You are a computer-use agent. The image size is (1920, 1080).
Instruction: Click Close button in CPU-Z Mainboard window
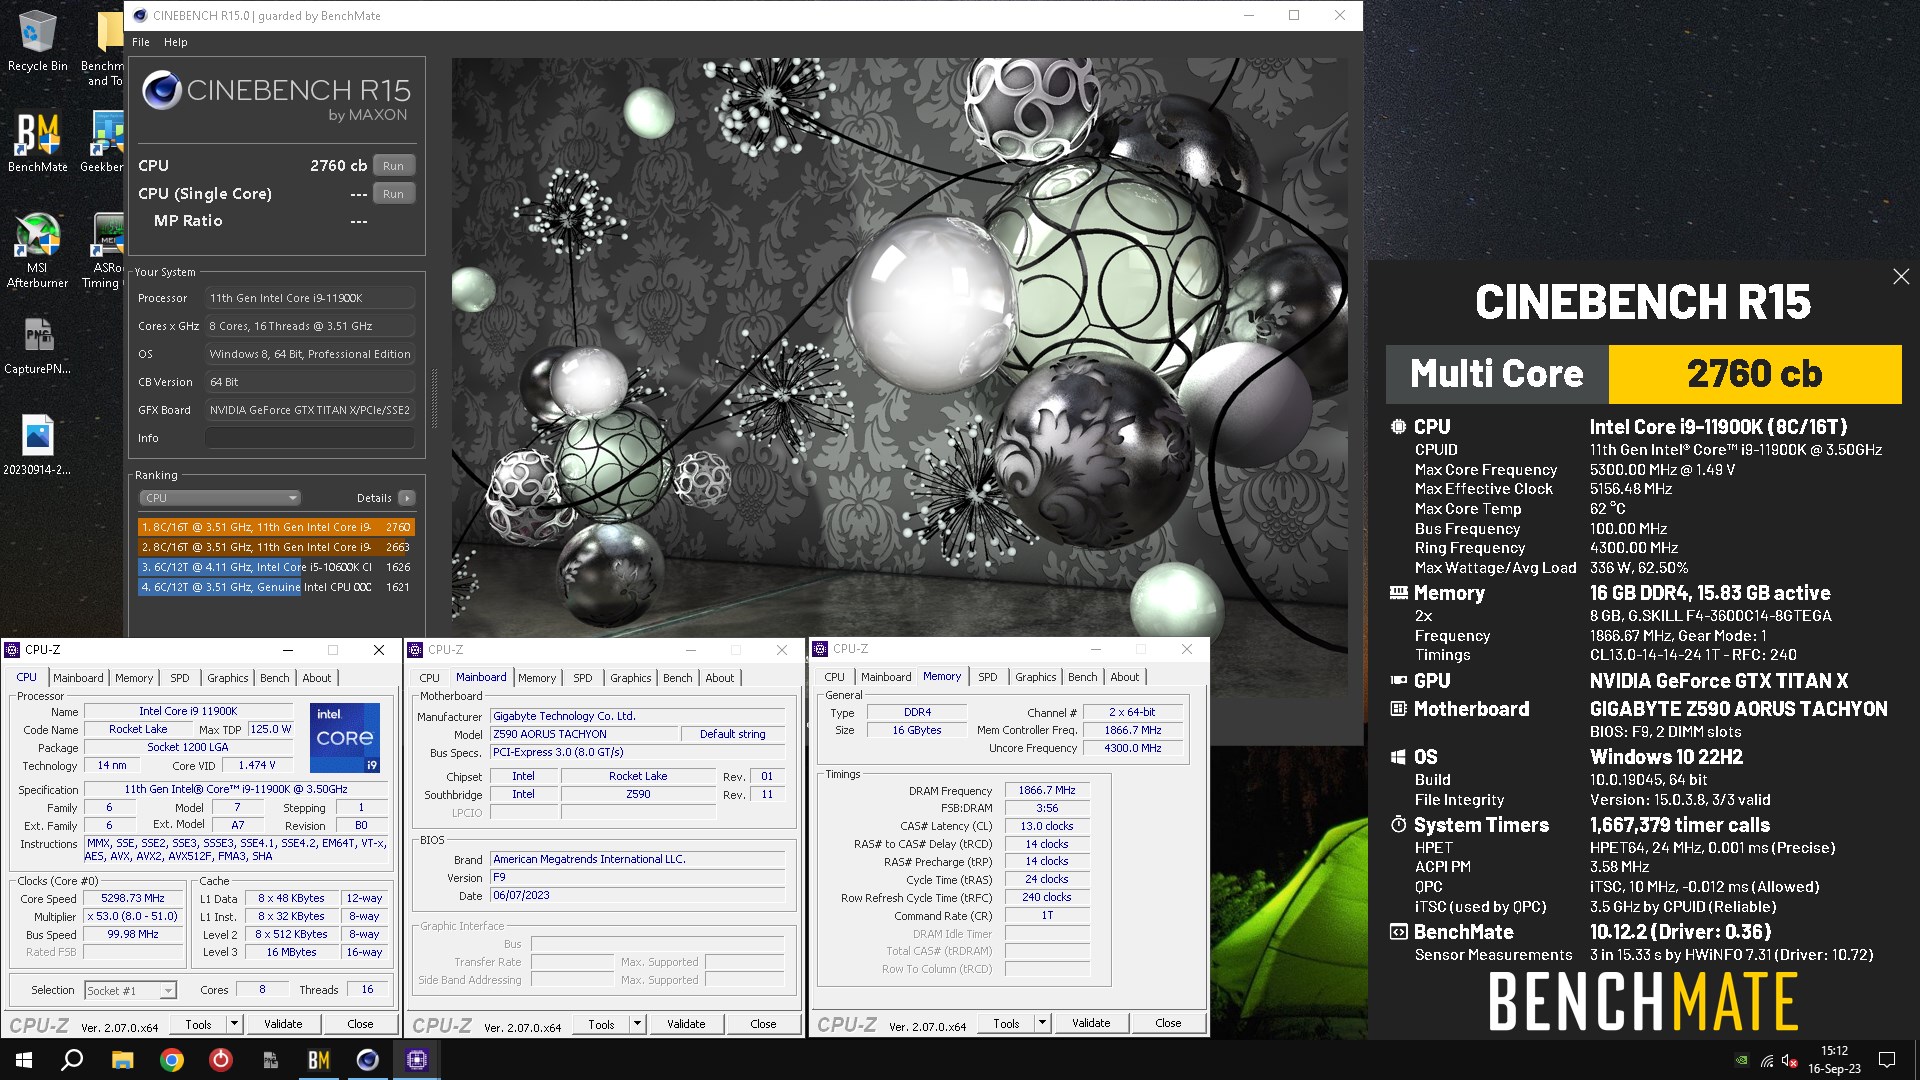[763, 1024]
